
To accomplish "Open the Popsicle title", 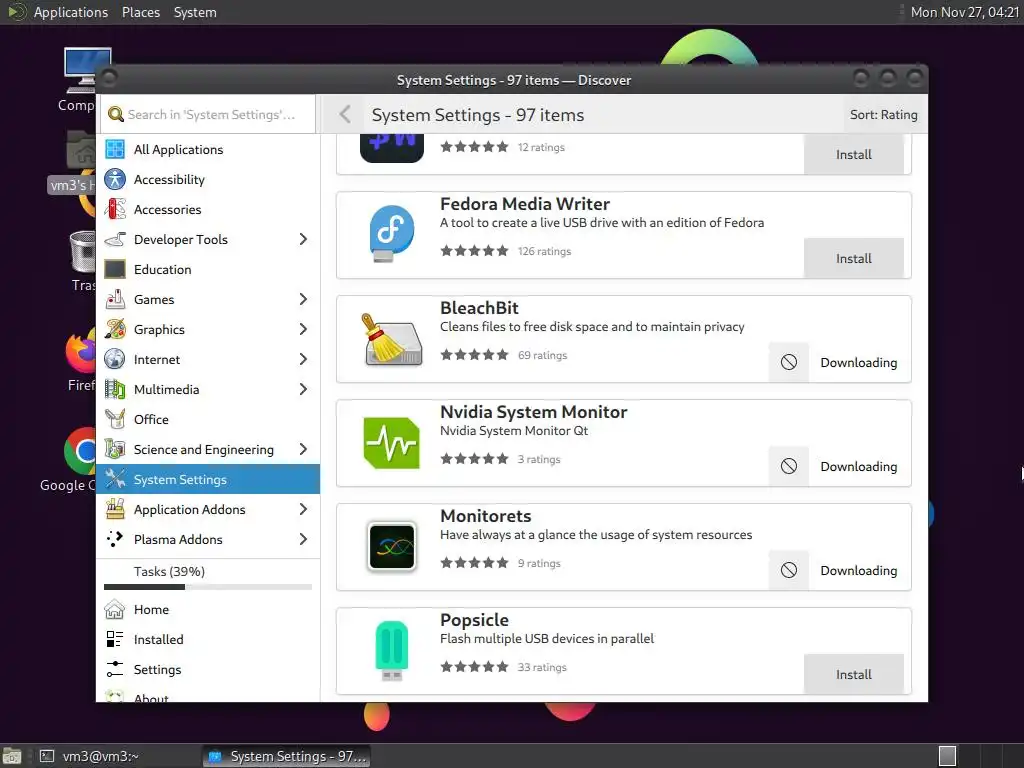I will 474,620.
